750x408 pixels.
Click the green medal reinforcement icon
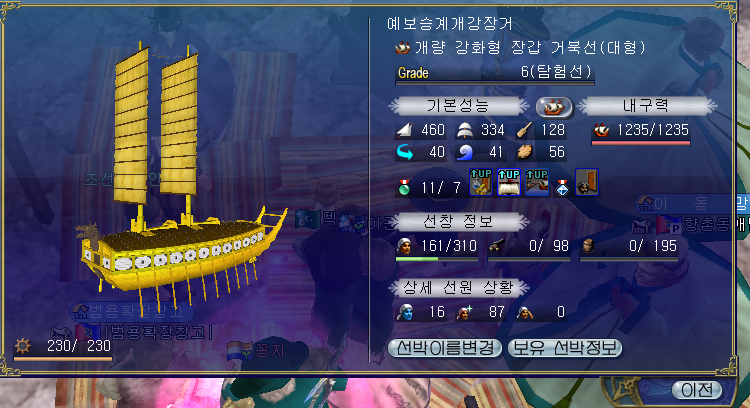405,187
